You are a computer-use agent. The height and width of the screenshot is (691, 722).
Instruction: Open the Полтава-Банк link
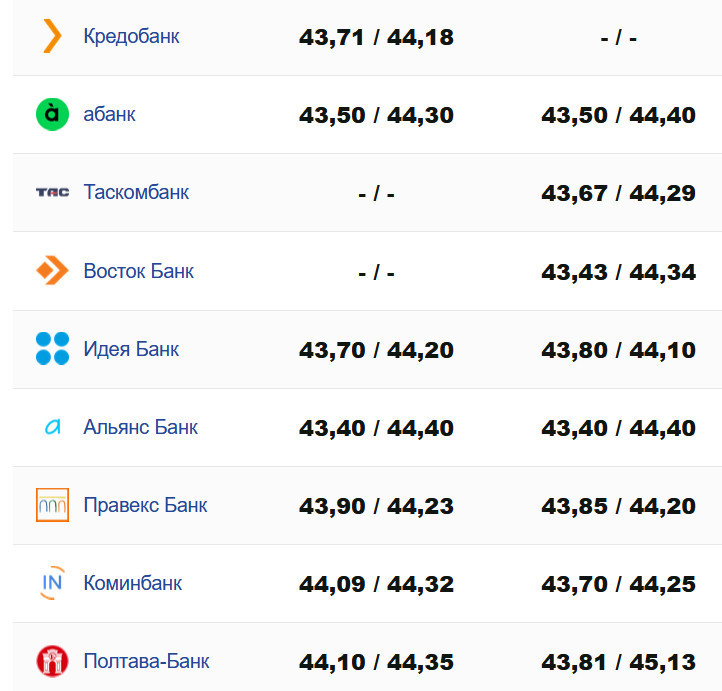147,661
